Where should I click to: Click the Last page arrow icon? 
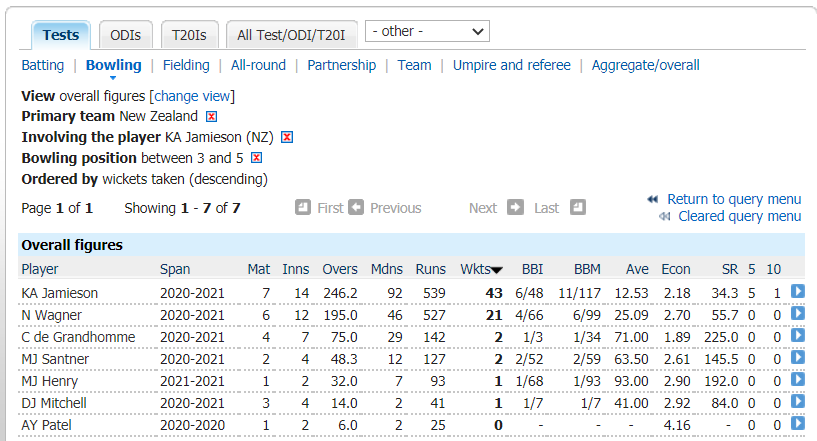(x=577, y=208)
